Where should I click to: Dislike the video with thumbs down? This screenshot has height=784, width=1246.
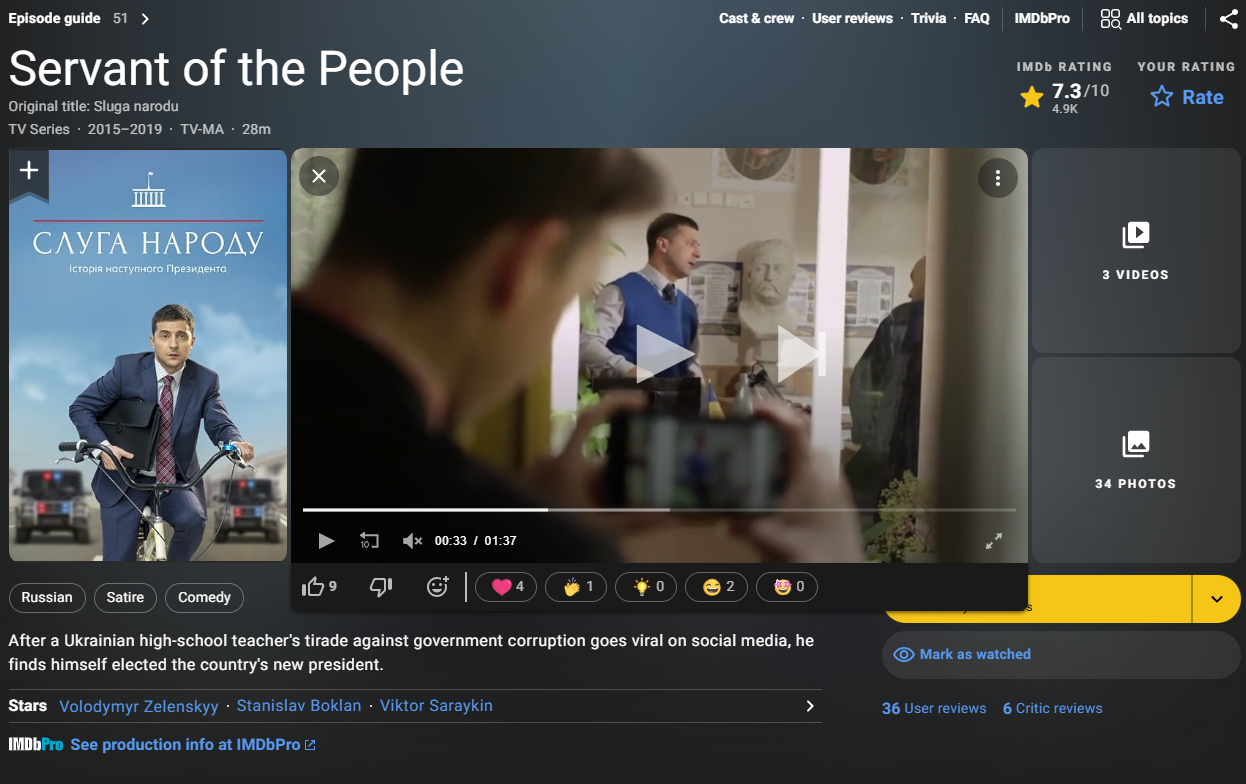click(x=381, y=587)
